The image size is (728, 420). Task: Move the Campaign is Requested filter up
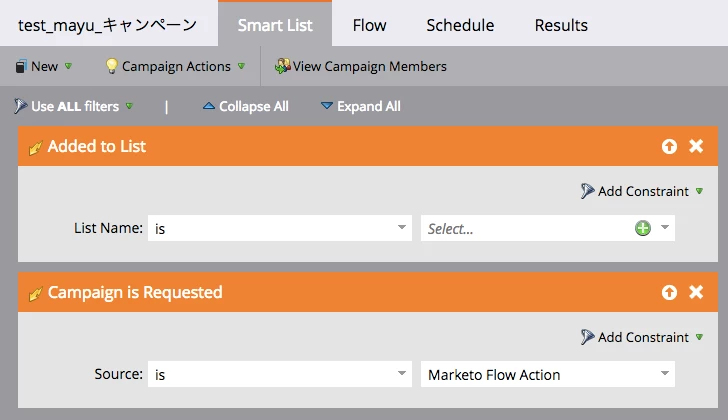click(669, 292)
